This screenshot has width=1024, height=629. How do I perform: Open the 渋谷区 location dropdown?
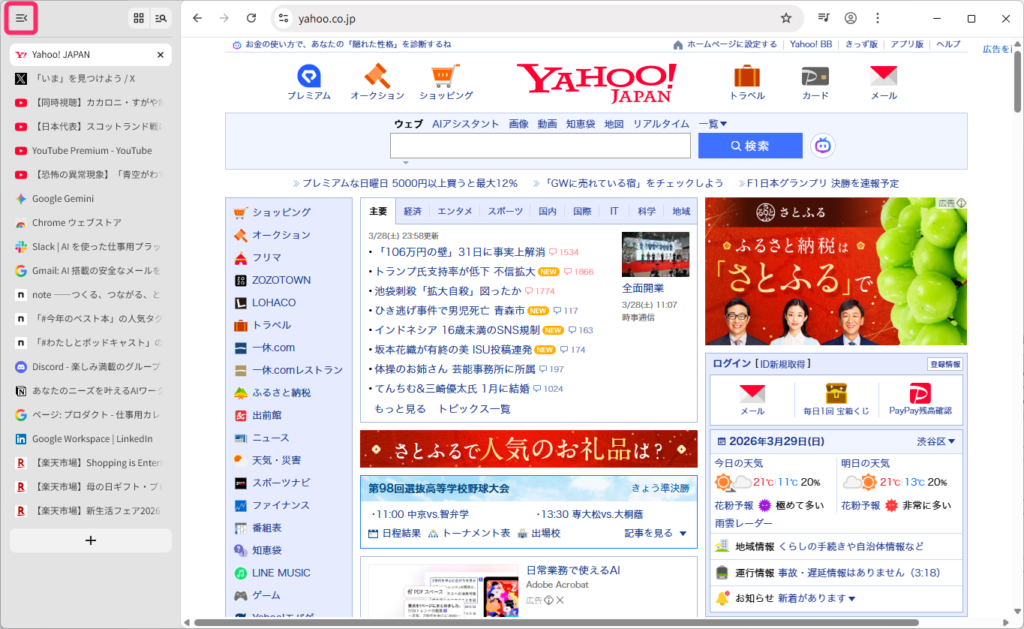pyautogui.click(x=937, y=441)
